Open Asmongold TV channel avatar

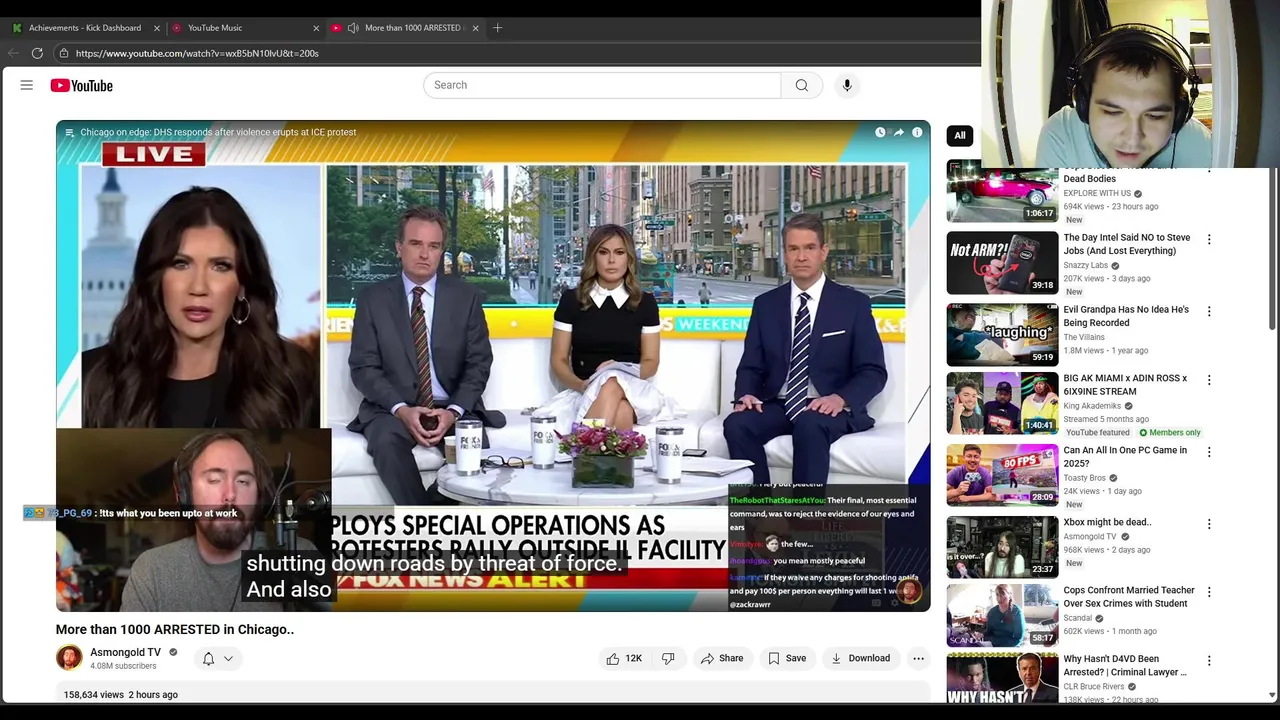[69, 657]
